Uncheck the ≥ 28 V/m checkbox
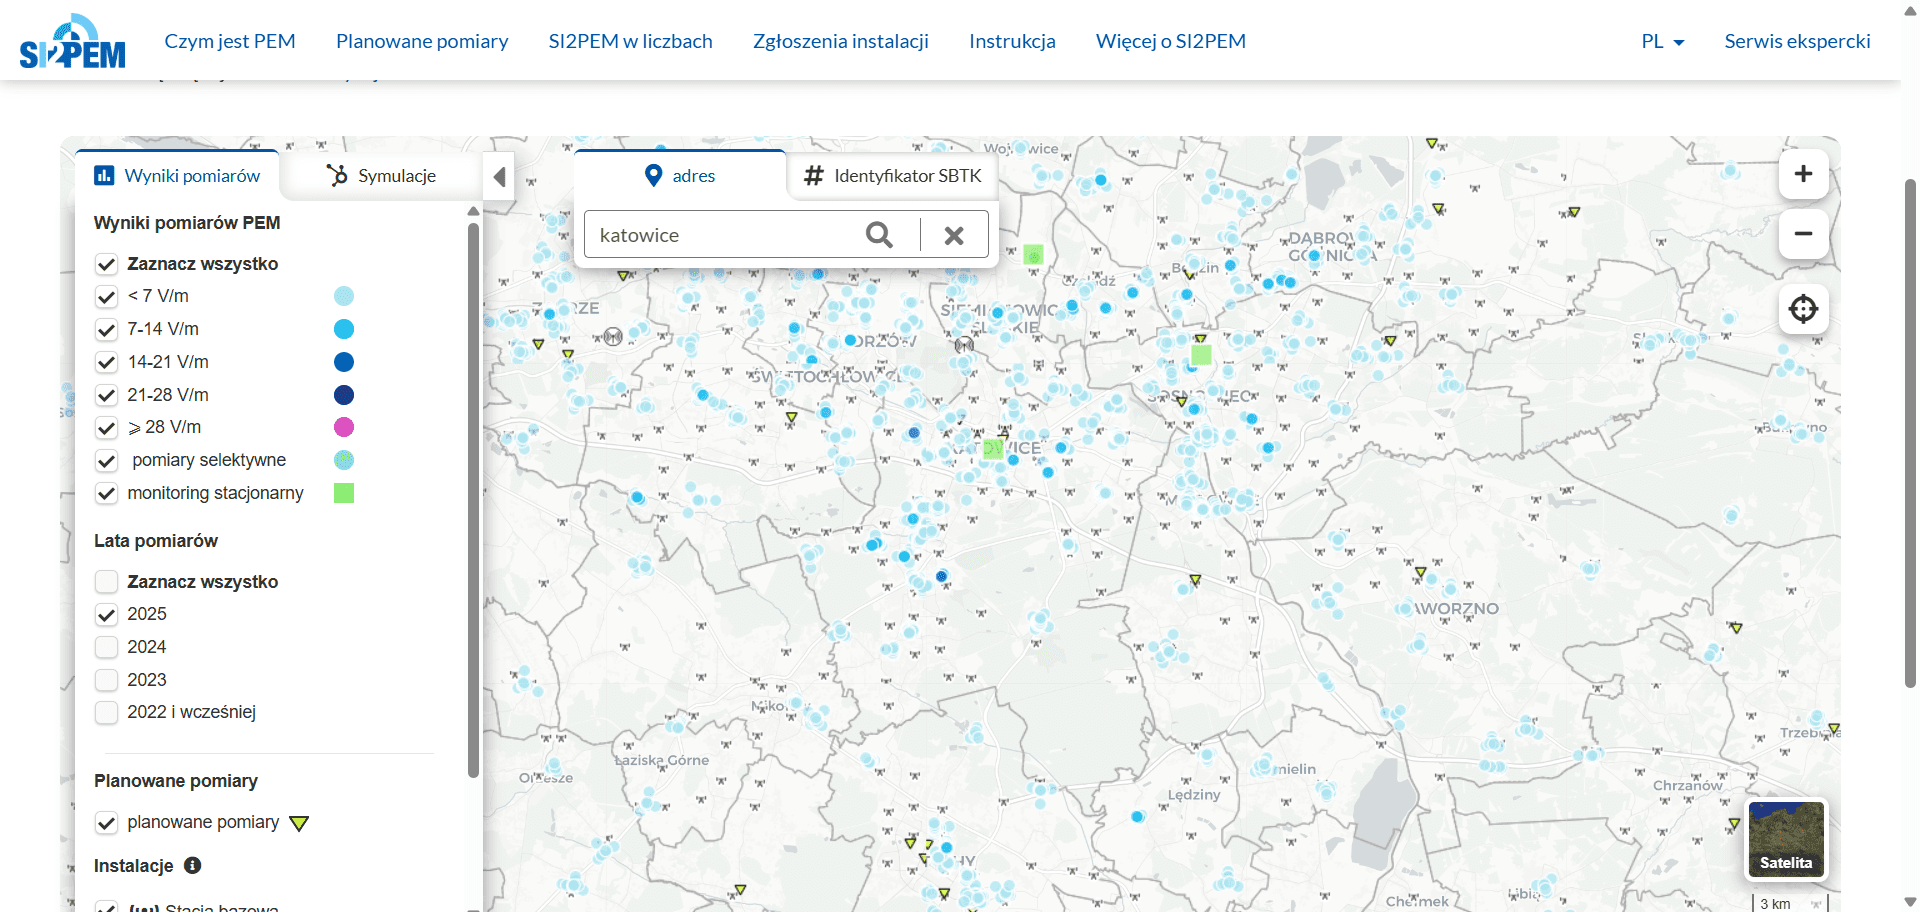The height and width of the screenshot is (912, 1920). click(107, 428)
